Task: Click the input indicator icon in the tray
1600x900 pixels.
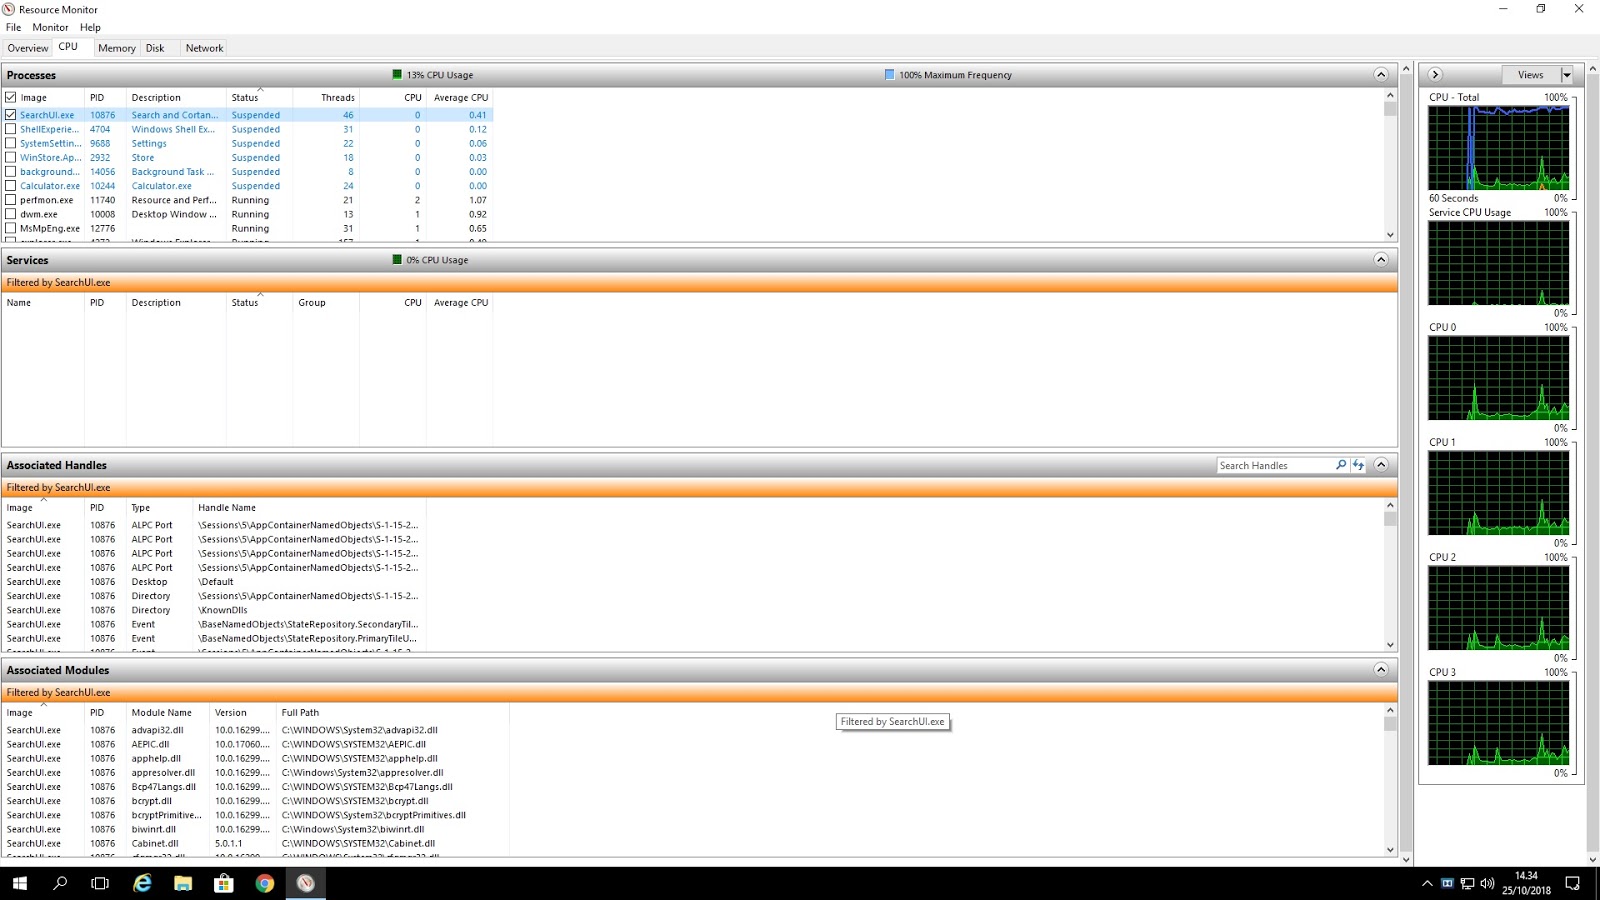Action: pos(1447,884)
